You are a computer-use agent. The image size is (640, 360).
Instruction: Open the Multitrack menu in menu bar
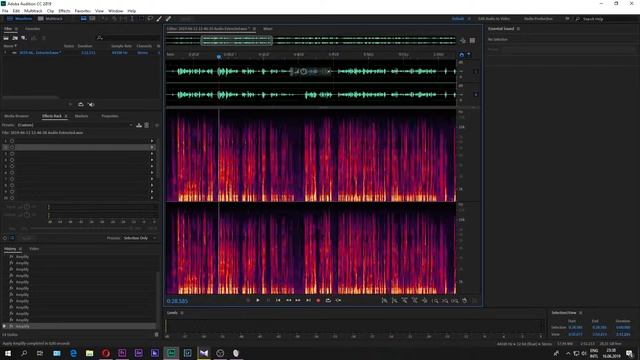coord(33,11)
